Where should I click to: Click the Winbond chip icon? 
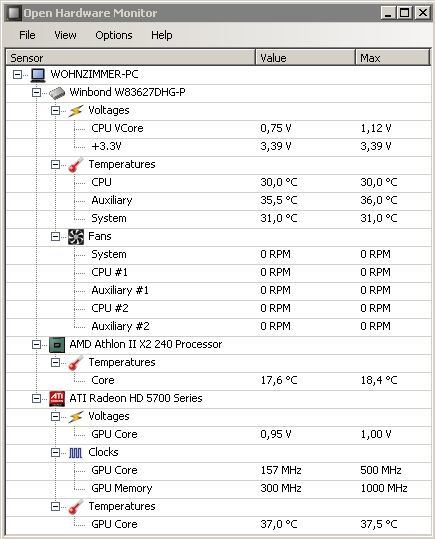tap(57, 93)
